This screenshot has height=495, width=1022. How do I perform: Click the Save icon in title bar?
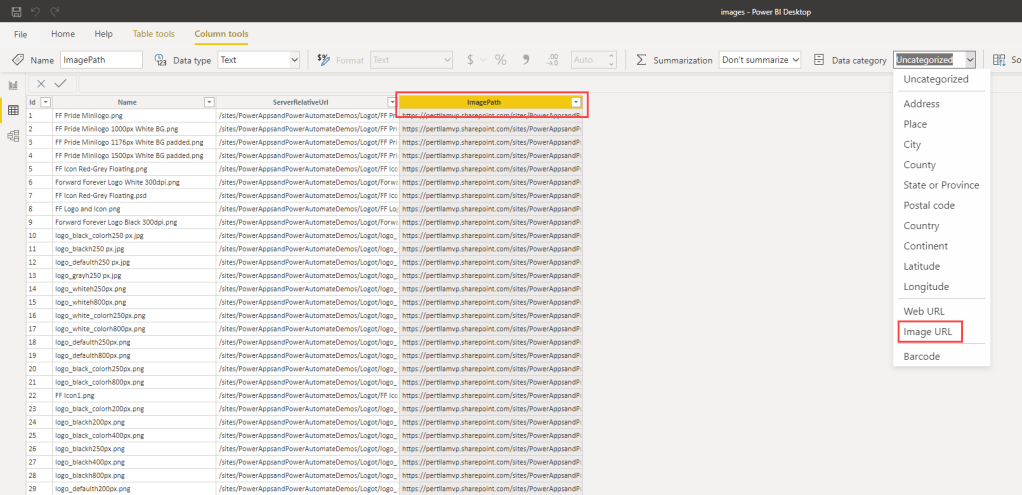[x=16, y=10]
